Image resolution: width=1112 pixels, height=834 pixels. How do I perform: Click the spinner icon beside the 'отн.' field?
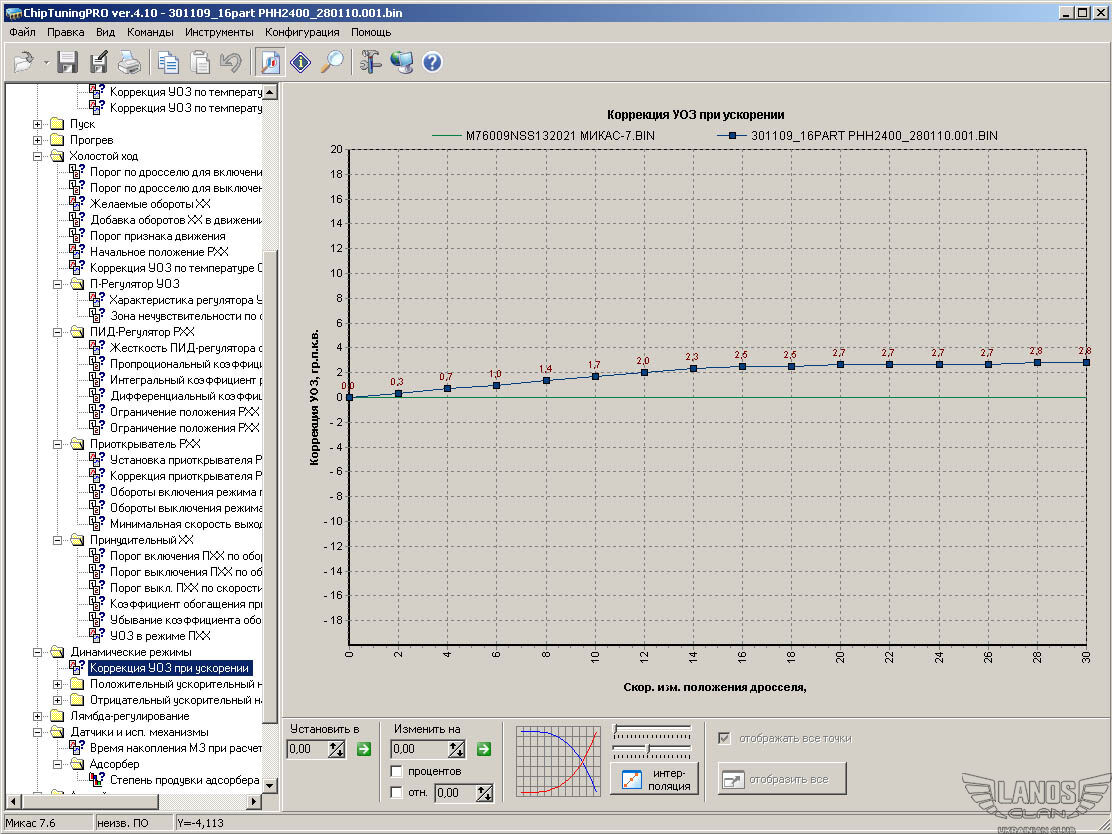pos(484,793)
